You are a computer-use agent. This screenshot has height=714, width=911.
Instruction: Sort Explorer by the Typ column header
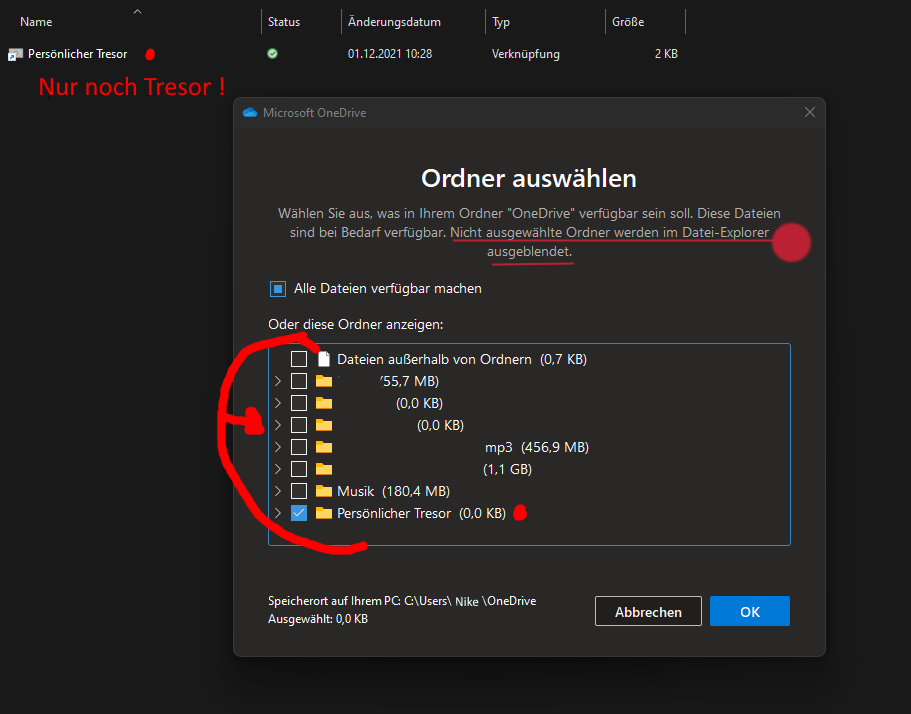(501, 22)
